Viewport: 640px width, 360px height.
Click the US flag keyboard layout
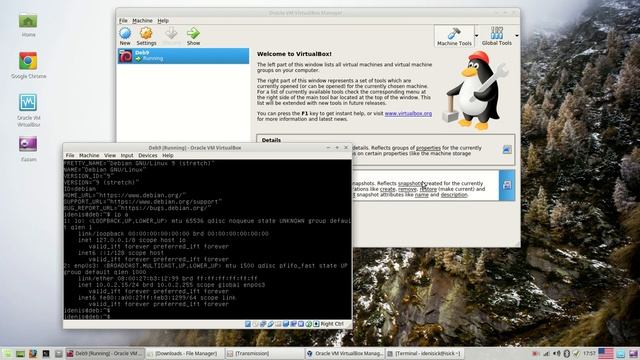pos(606,353)
